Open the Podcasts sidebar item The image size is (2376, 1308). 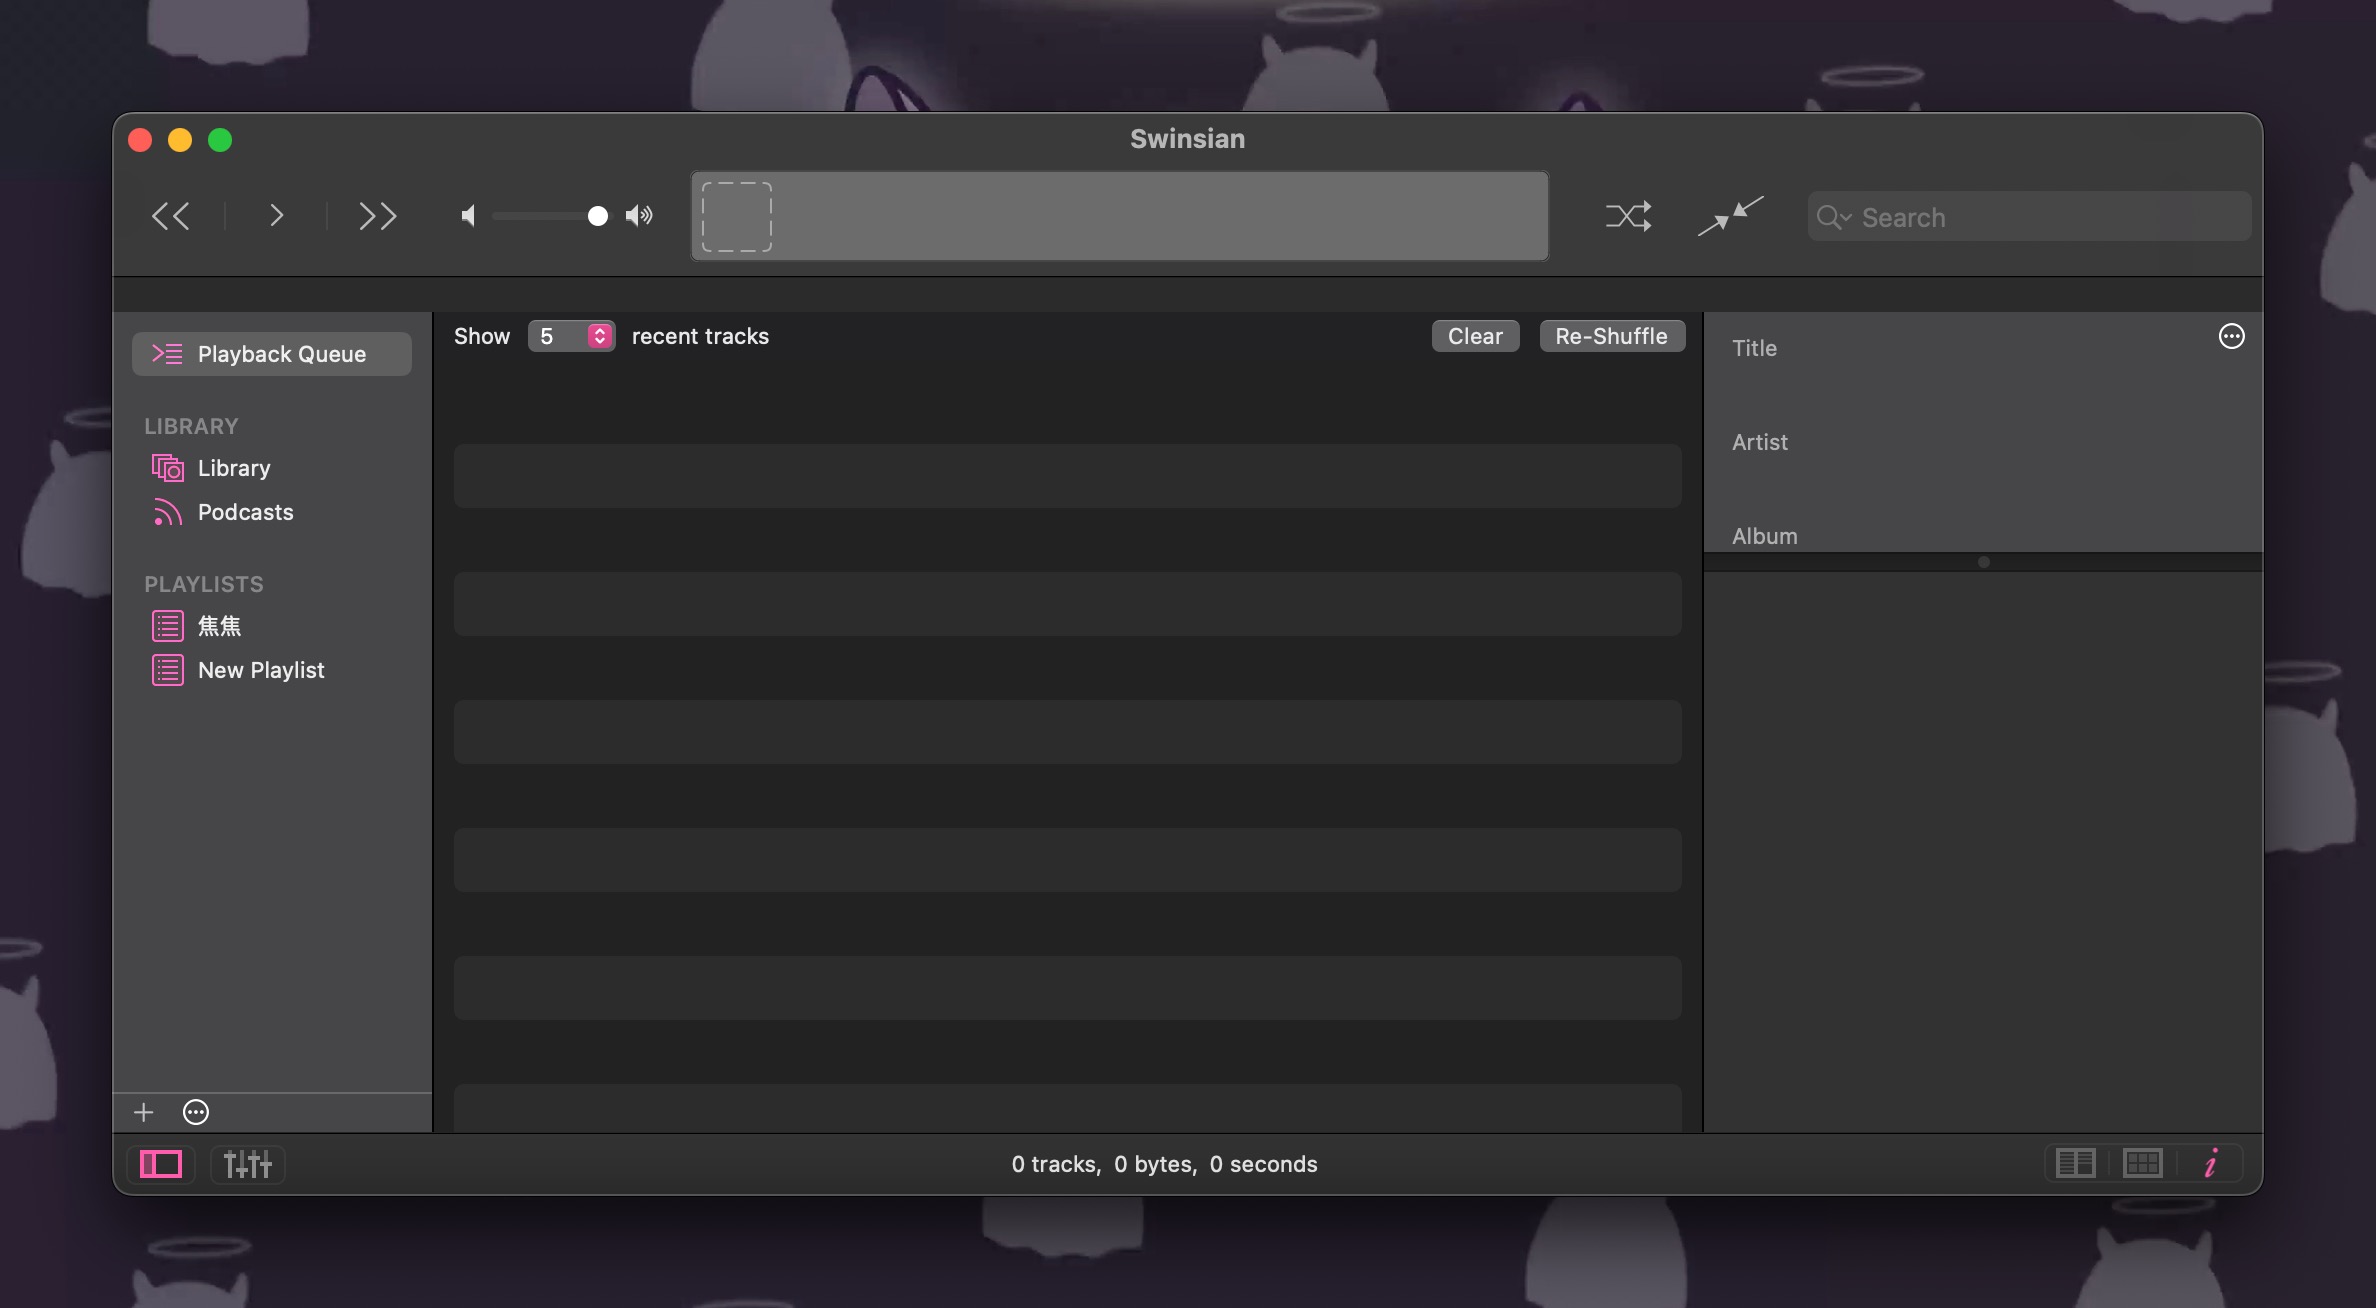click(245, 512)
